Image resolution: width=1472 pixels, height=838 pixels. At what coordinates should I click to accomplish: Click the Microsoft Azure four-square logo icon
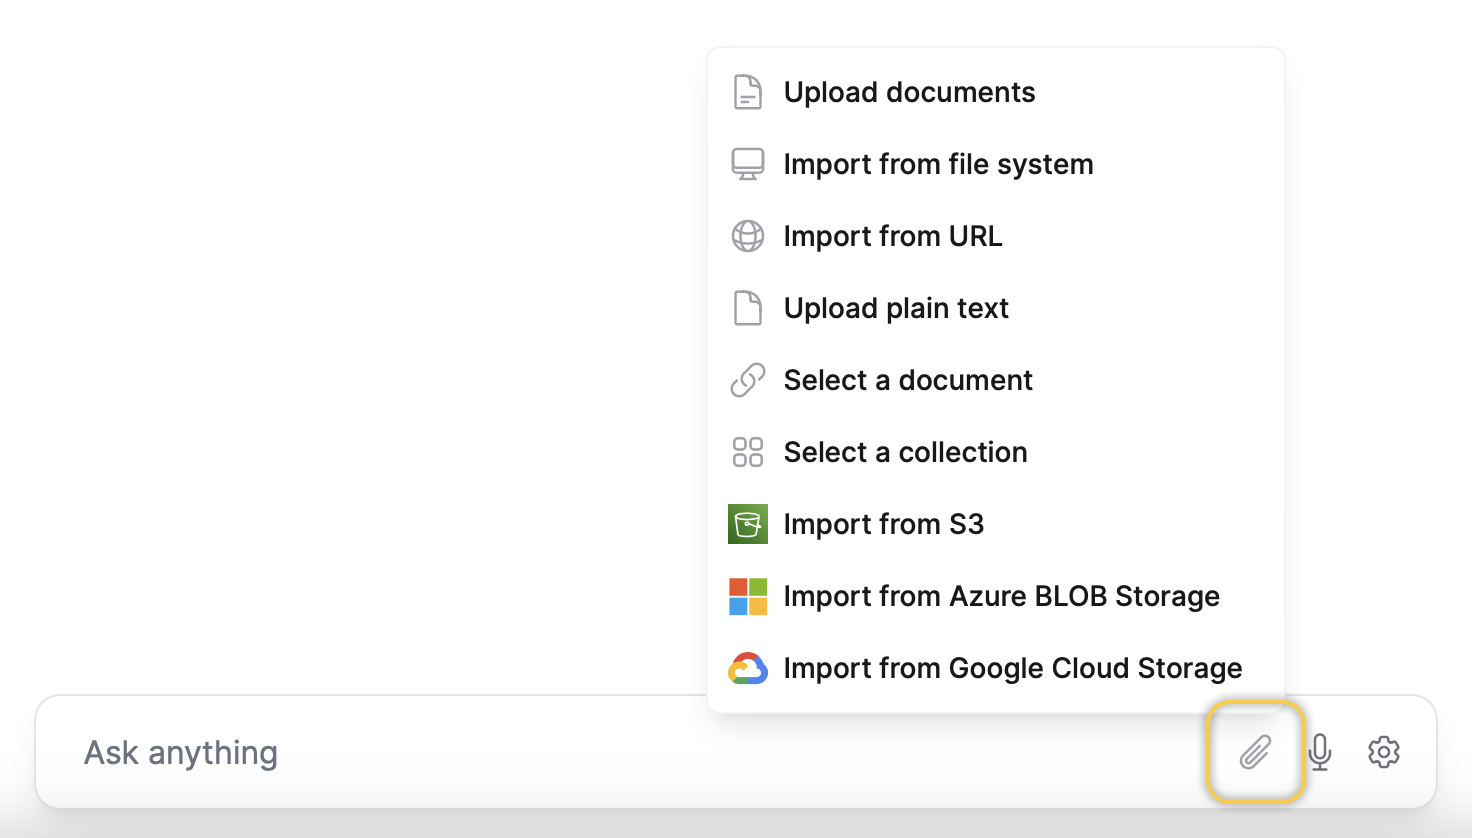[748, 596]
